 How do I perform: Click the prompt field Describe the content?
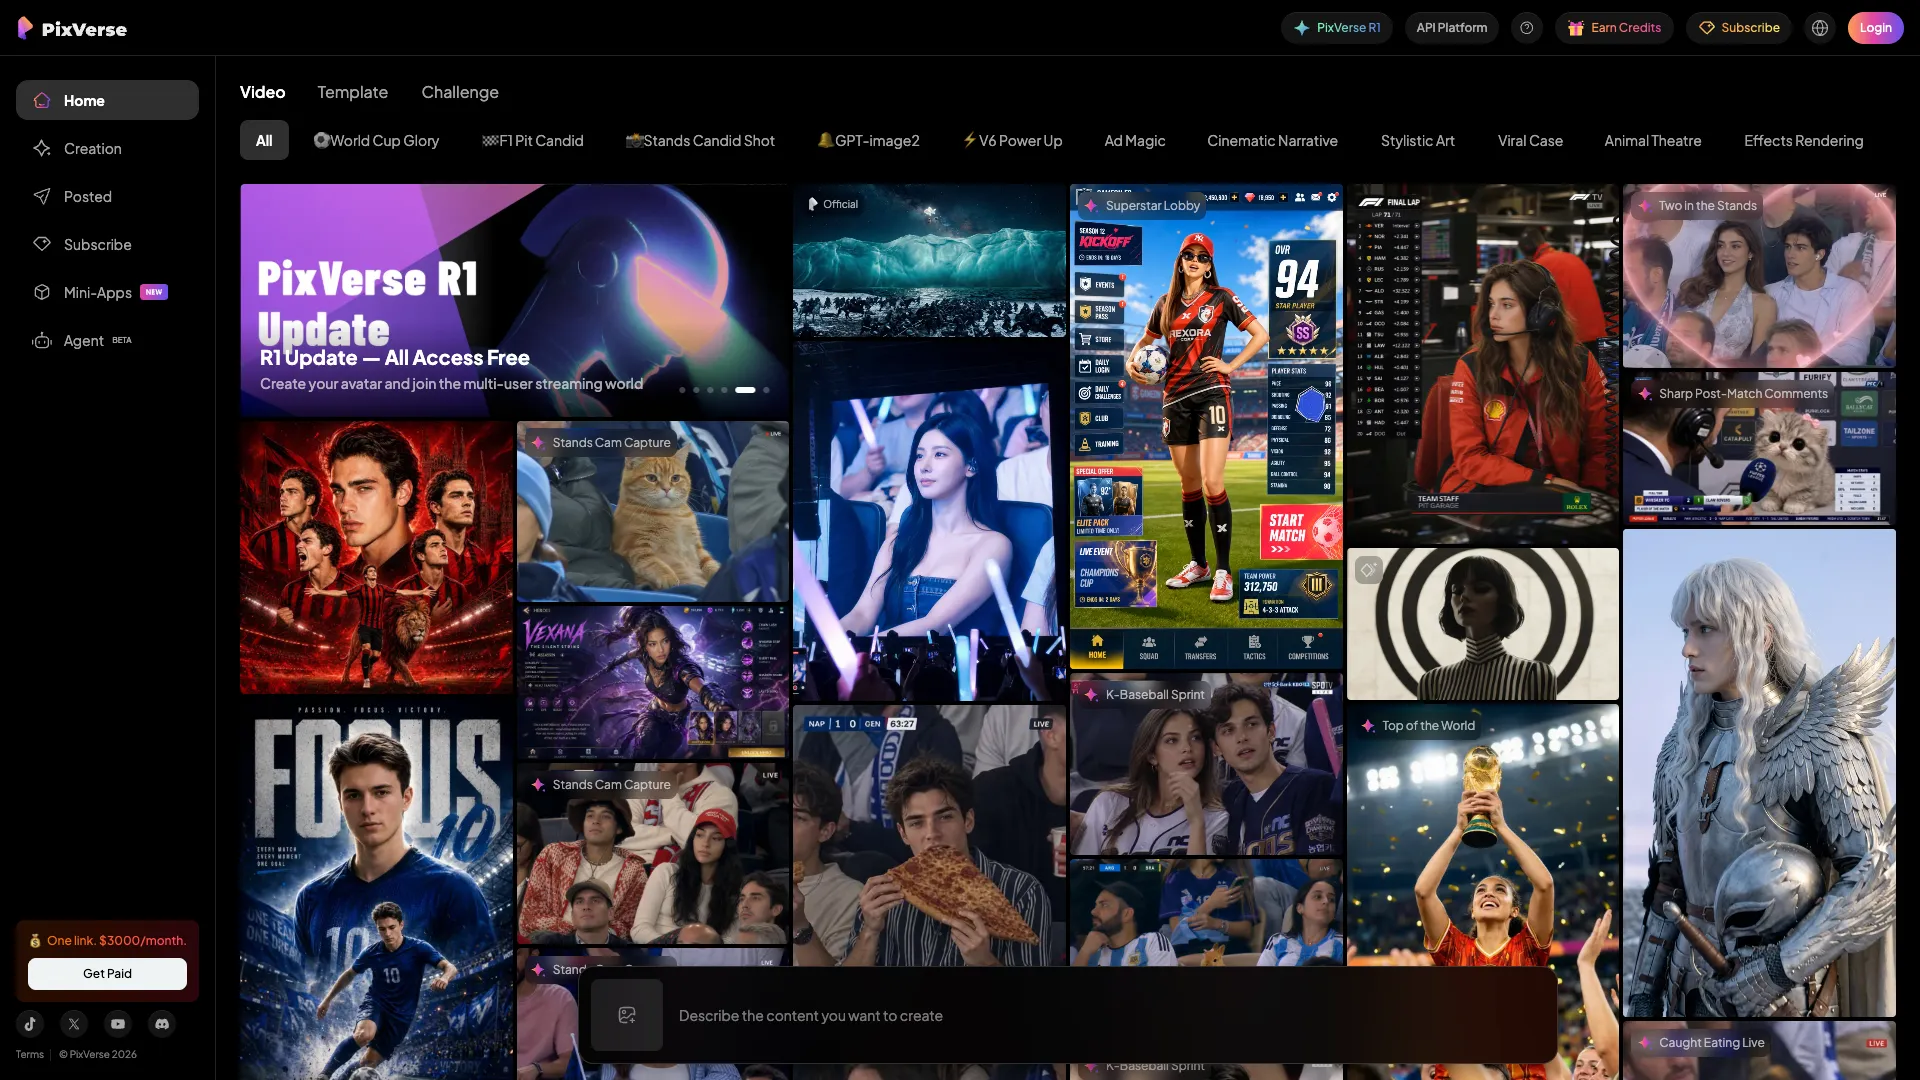(1110, 1015)
